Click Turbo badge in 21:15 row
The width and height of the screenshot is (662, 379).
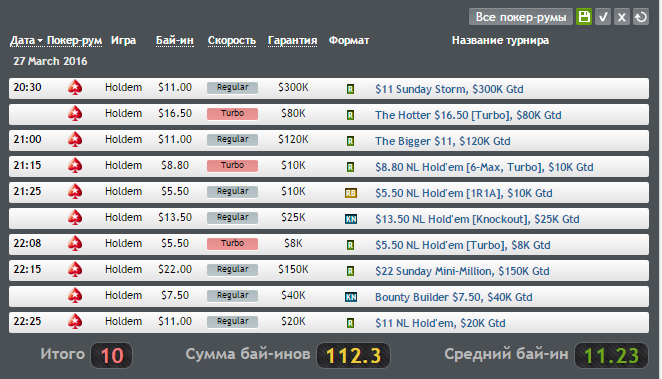pos(232,165)
